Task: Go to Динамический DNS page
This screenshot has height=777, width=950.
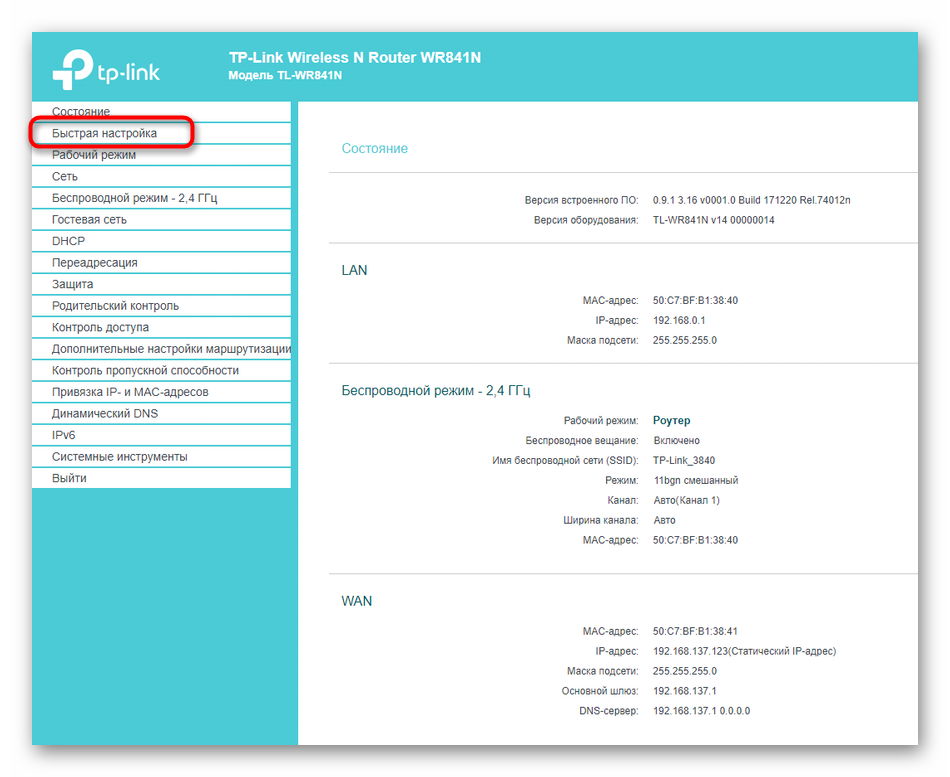Action: [105, 413]
